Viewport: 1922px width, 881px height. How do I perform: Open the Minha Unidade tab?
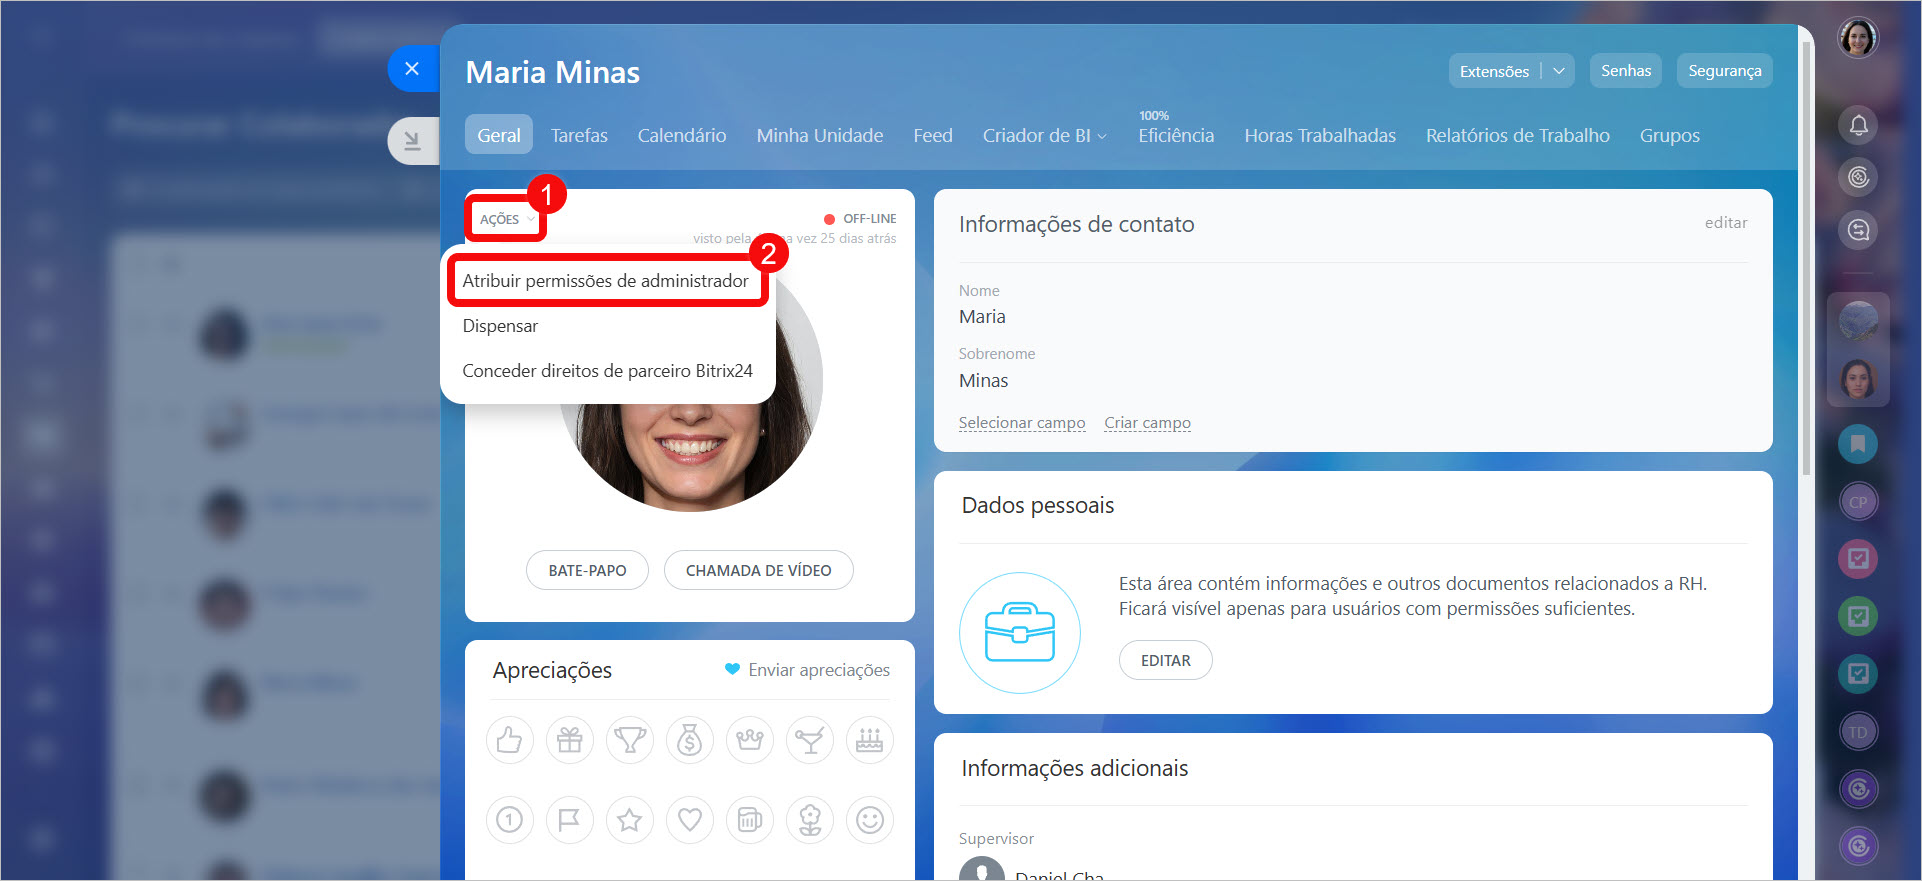(x=820, y=135)
